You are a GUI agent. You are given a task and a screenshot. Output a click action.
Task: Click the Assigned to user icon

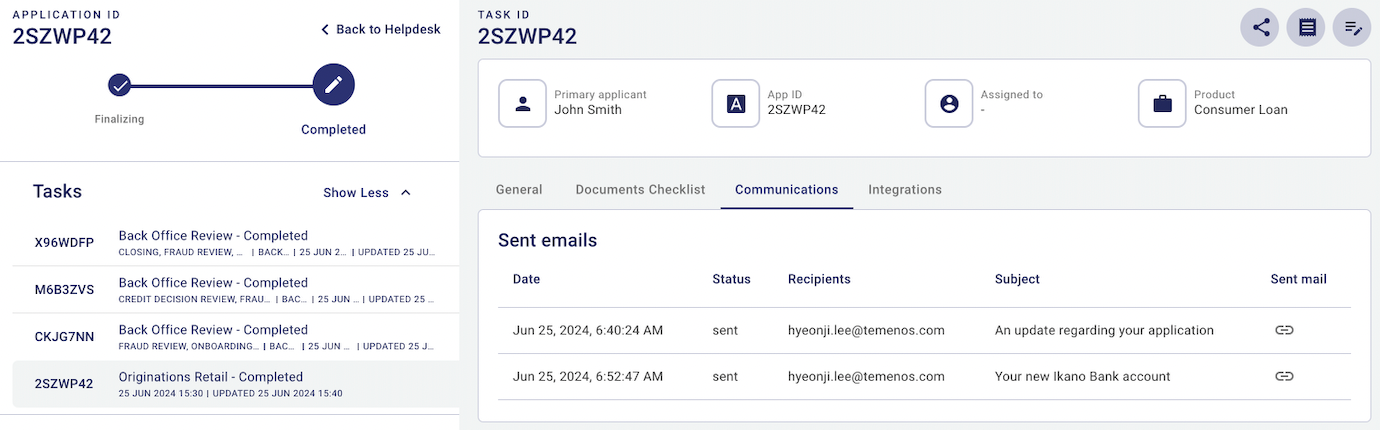[x=949, y=103]
